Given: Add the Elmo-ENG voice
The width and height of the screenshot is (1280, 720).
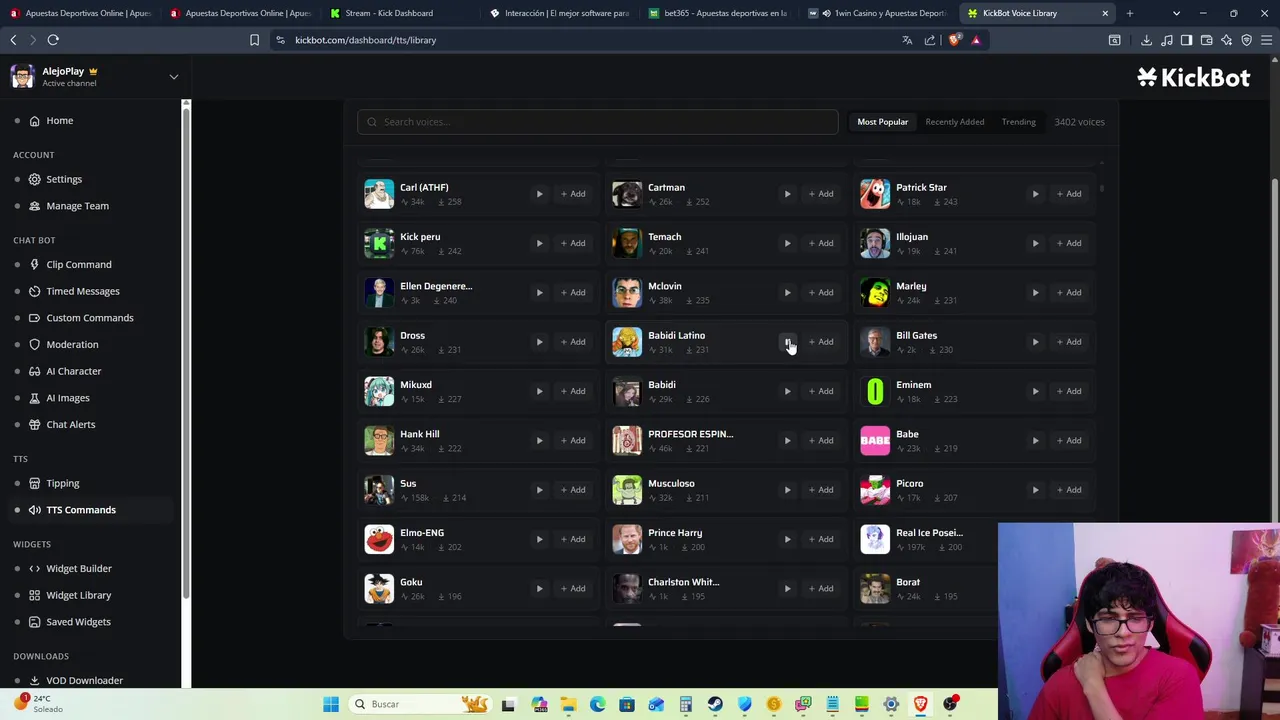Looking at the screenshot, I should [573, 539].
